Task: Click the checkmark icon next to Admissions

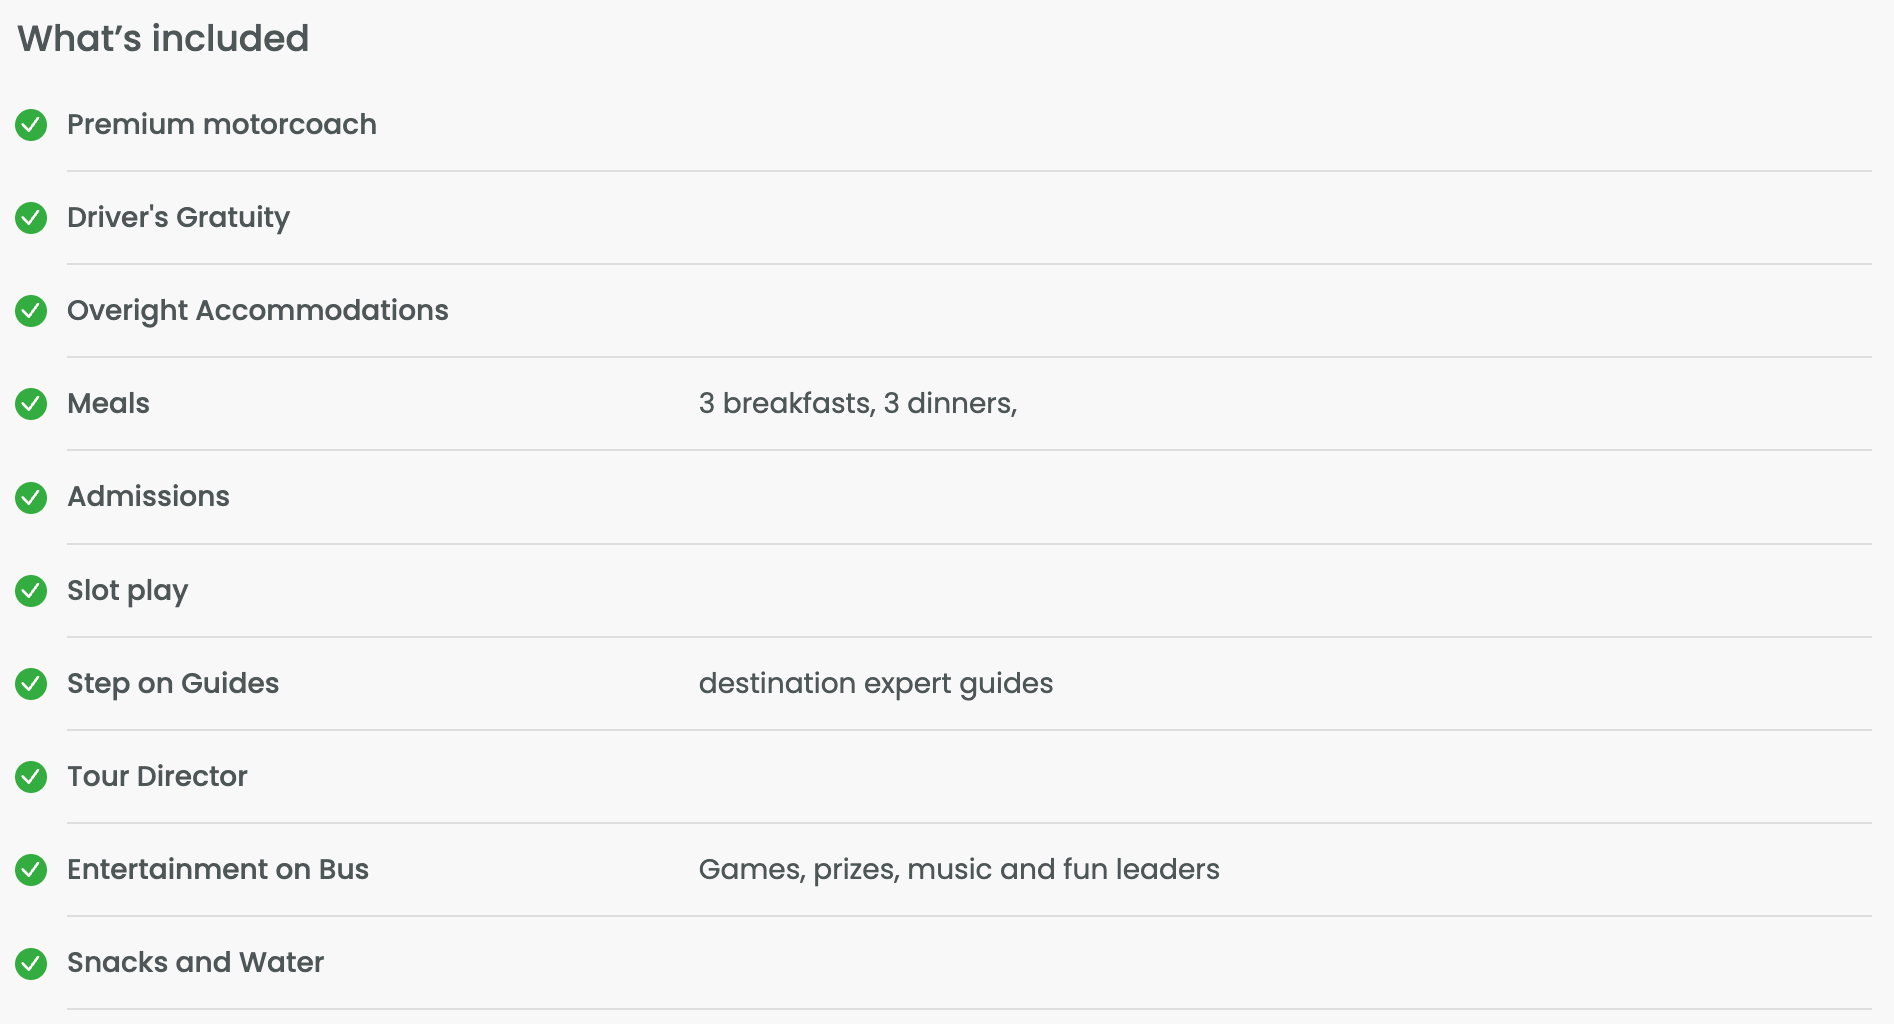Action: pyautogui.click(x=31, y=497)
